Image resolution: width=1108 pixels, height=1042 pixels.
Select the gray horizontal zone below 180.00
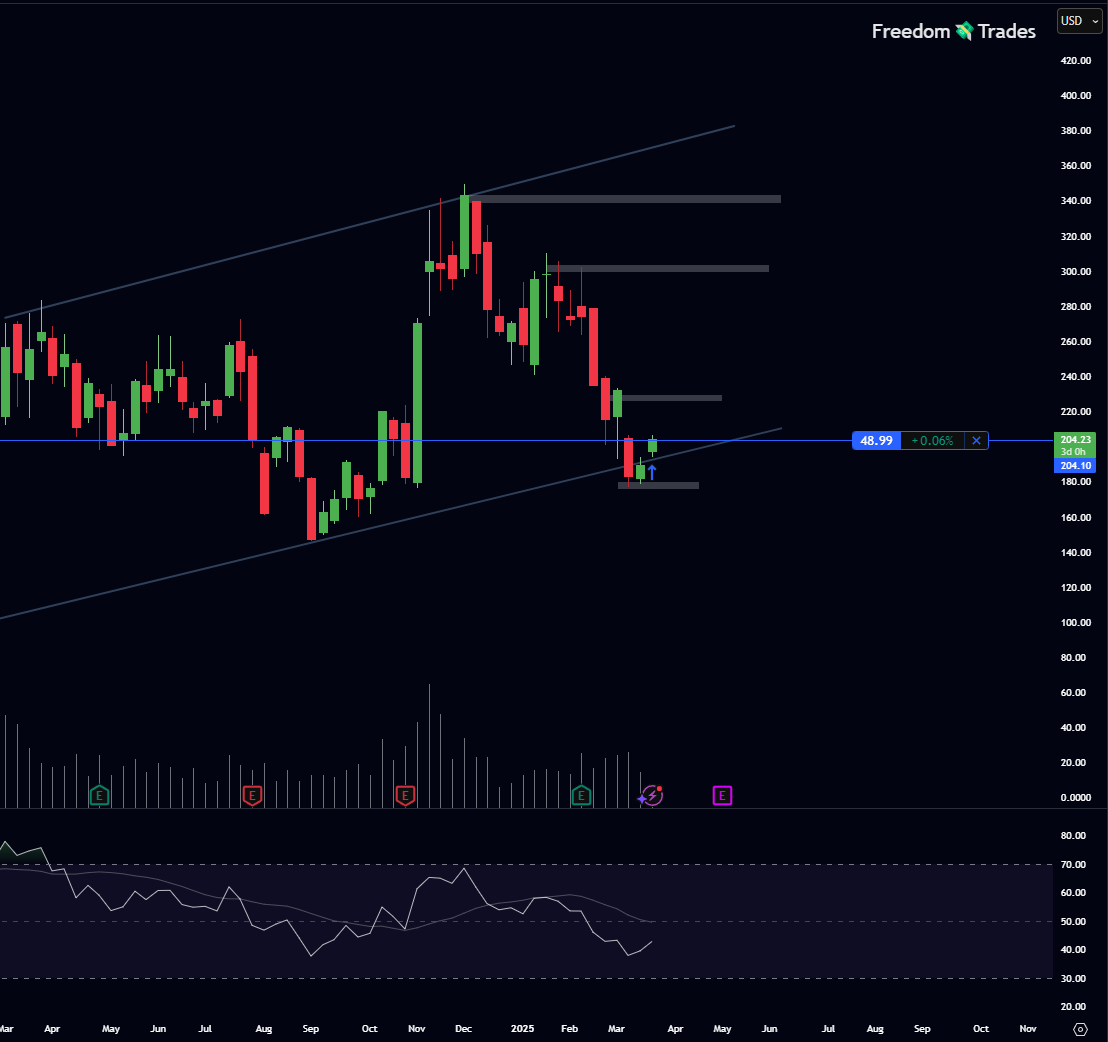(659, 485)
